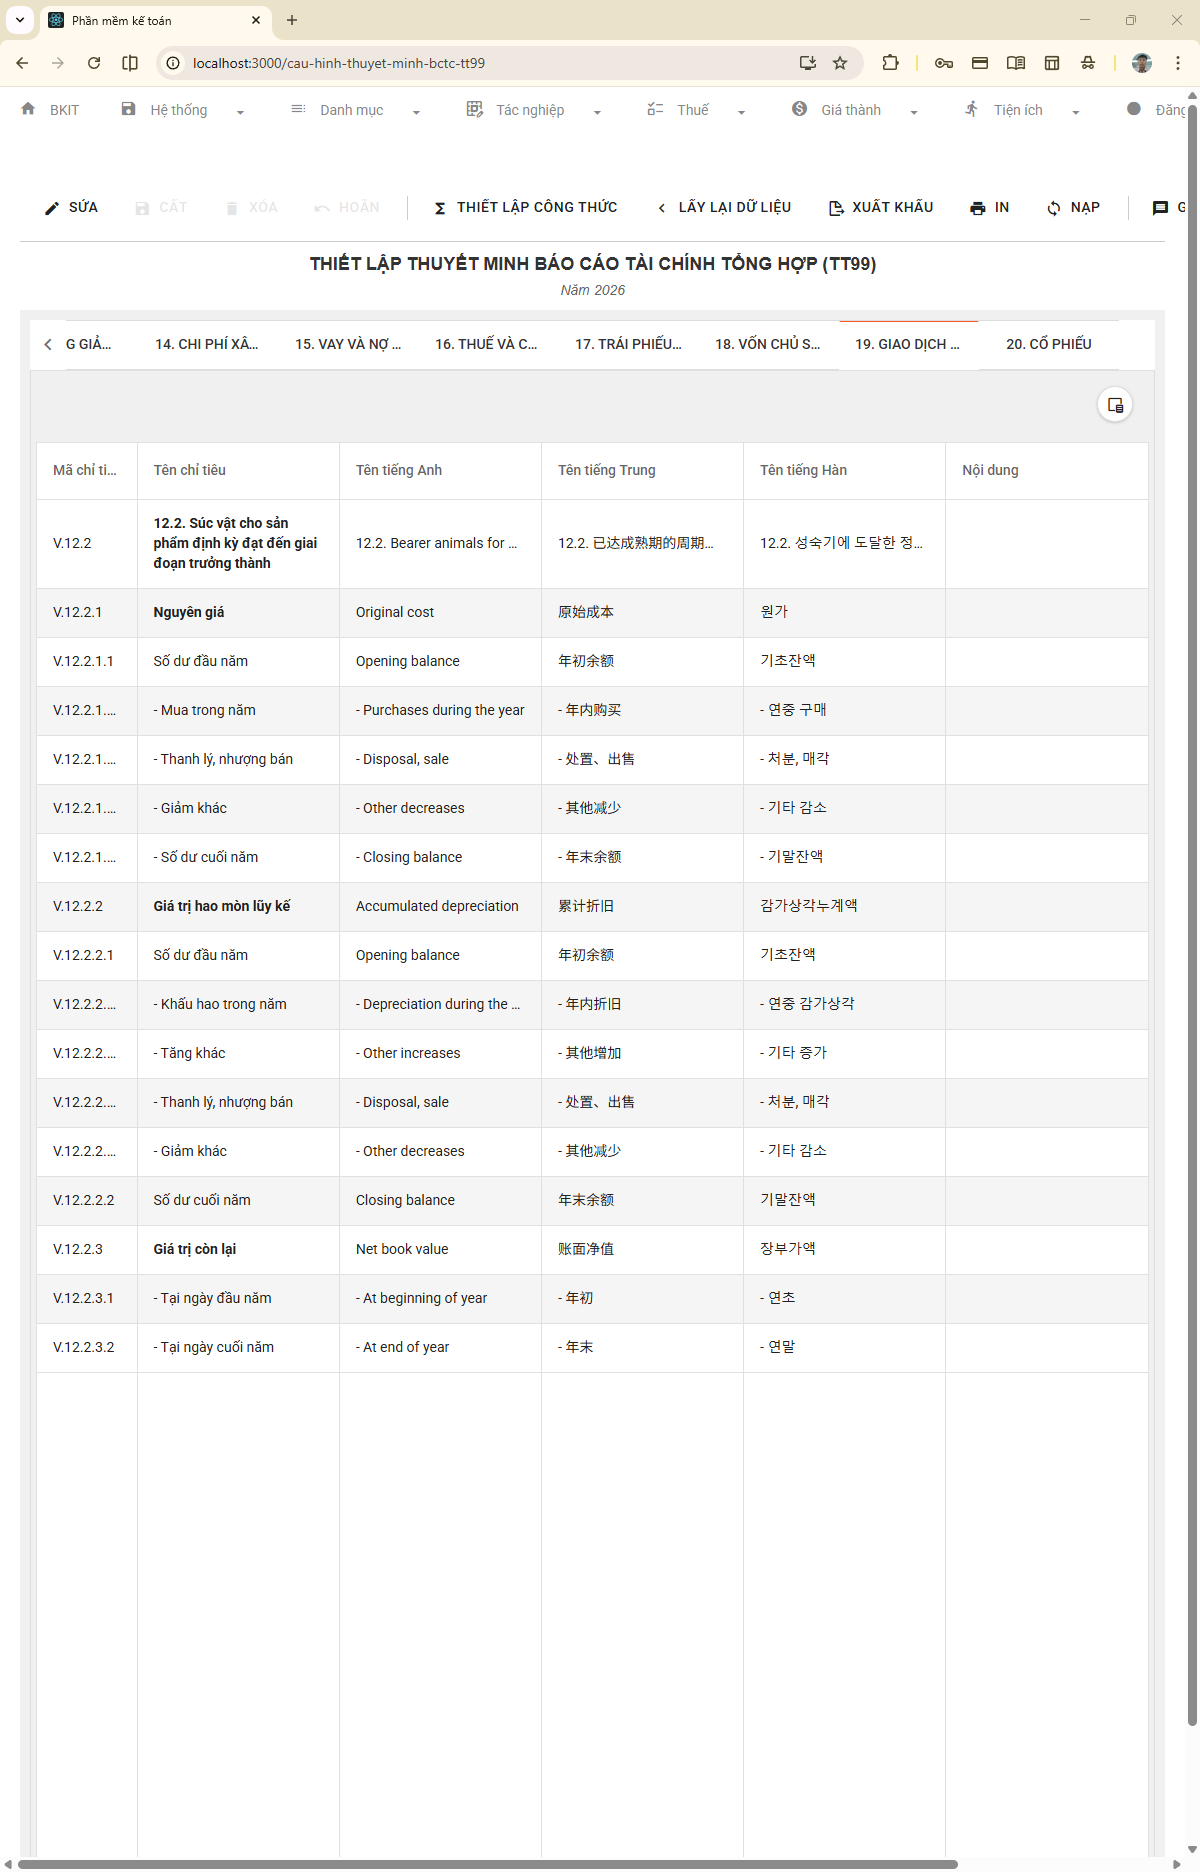1200x1872 pixels.
Task: Expand the Hệ thống dropdown arrow
Action: pos(240,112)
